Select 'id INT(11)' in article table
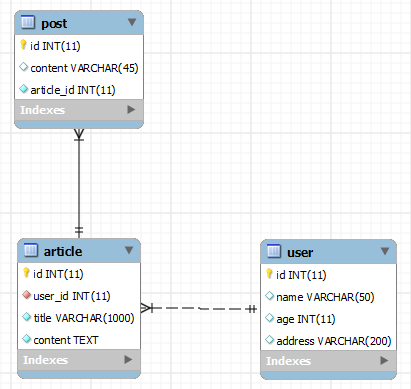 (58, 274)
